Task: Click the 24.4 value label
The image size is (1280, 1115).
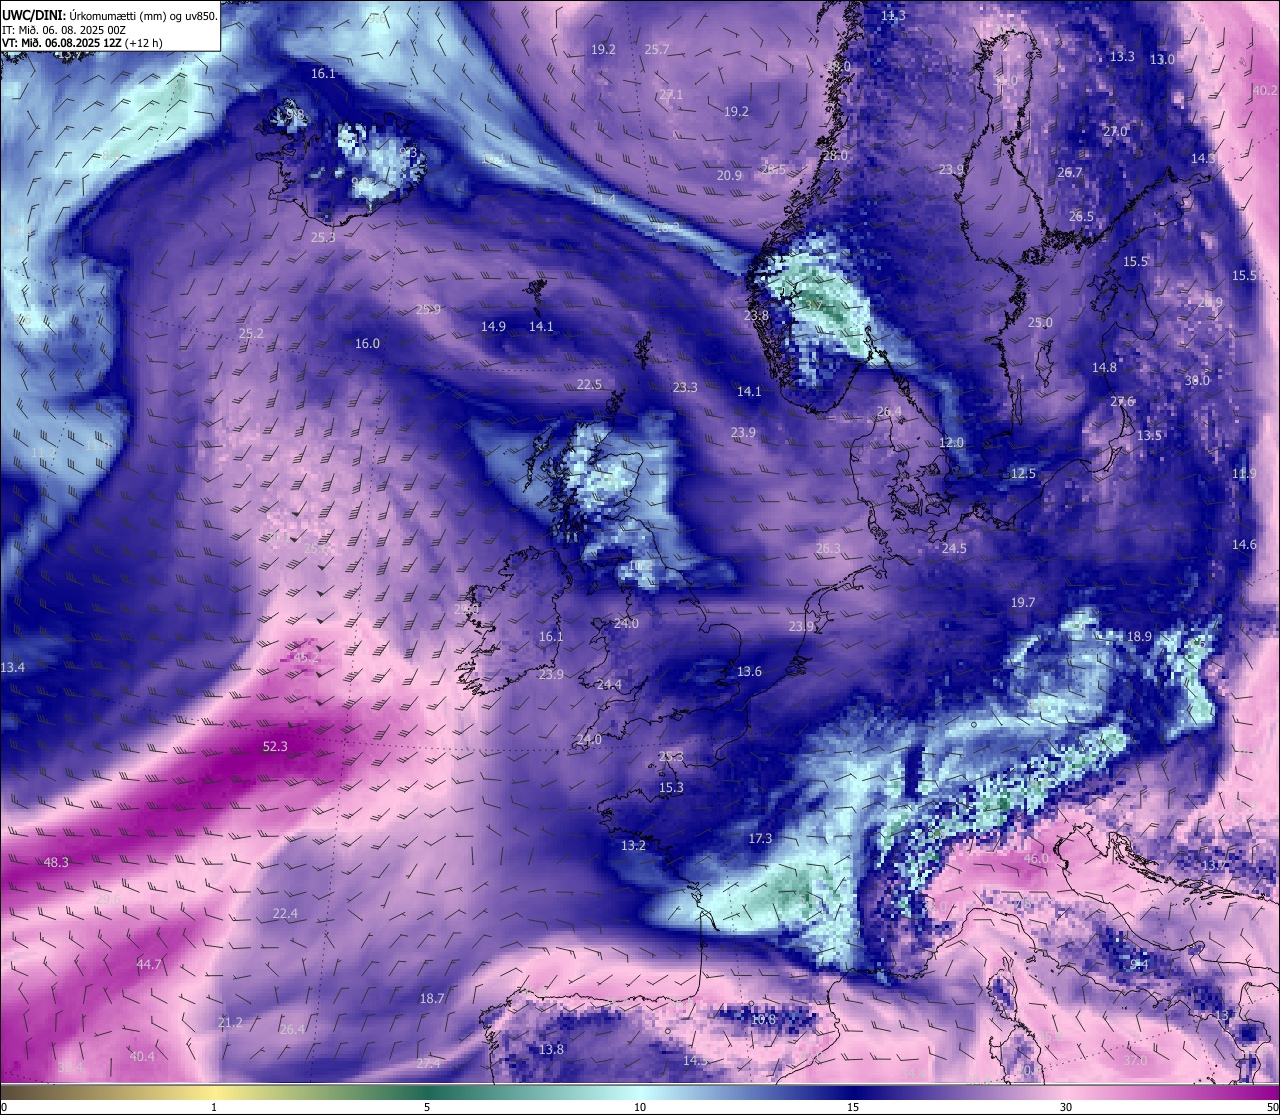Action: point(609,684)
